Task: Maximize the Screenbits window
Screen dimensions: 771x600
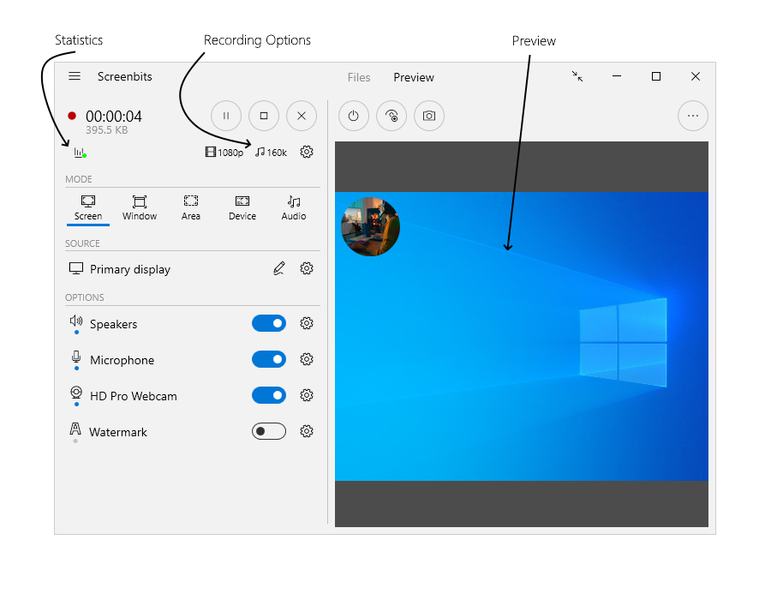Action: 656,76
